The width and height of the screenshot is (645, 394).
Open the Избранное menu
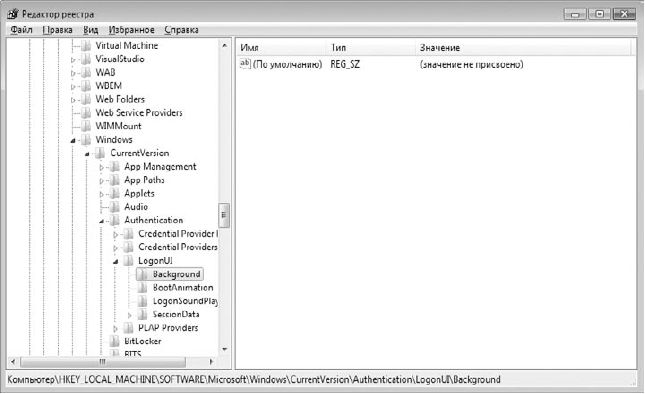(131, 30)
